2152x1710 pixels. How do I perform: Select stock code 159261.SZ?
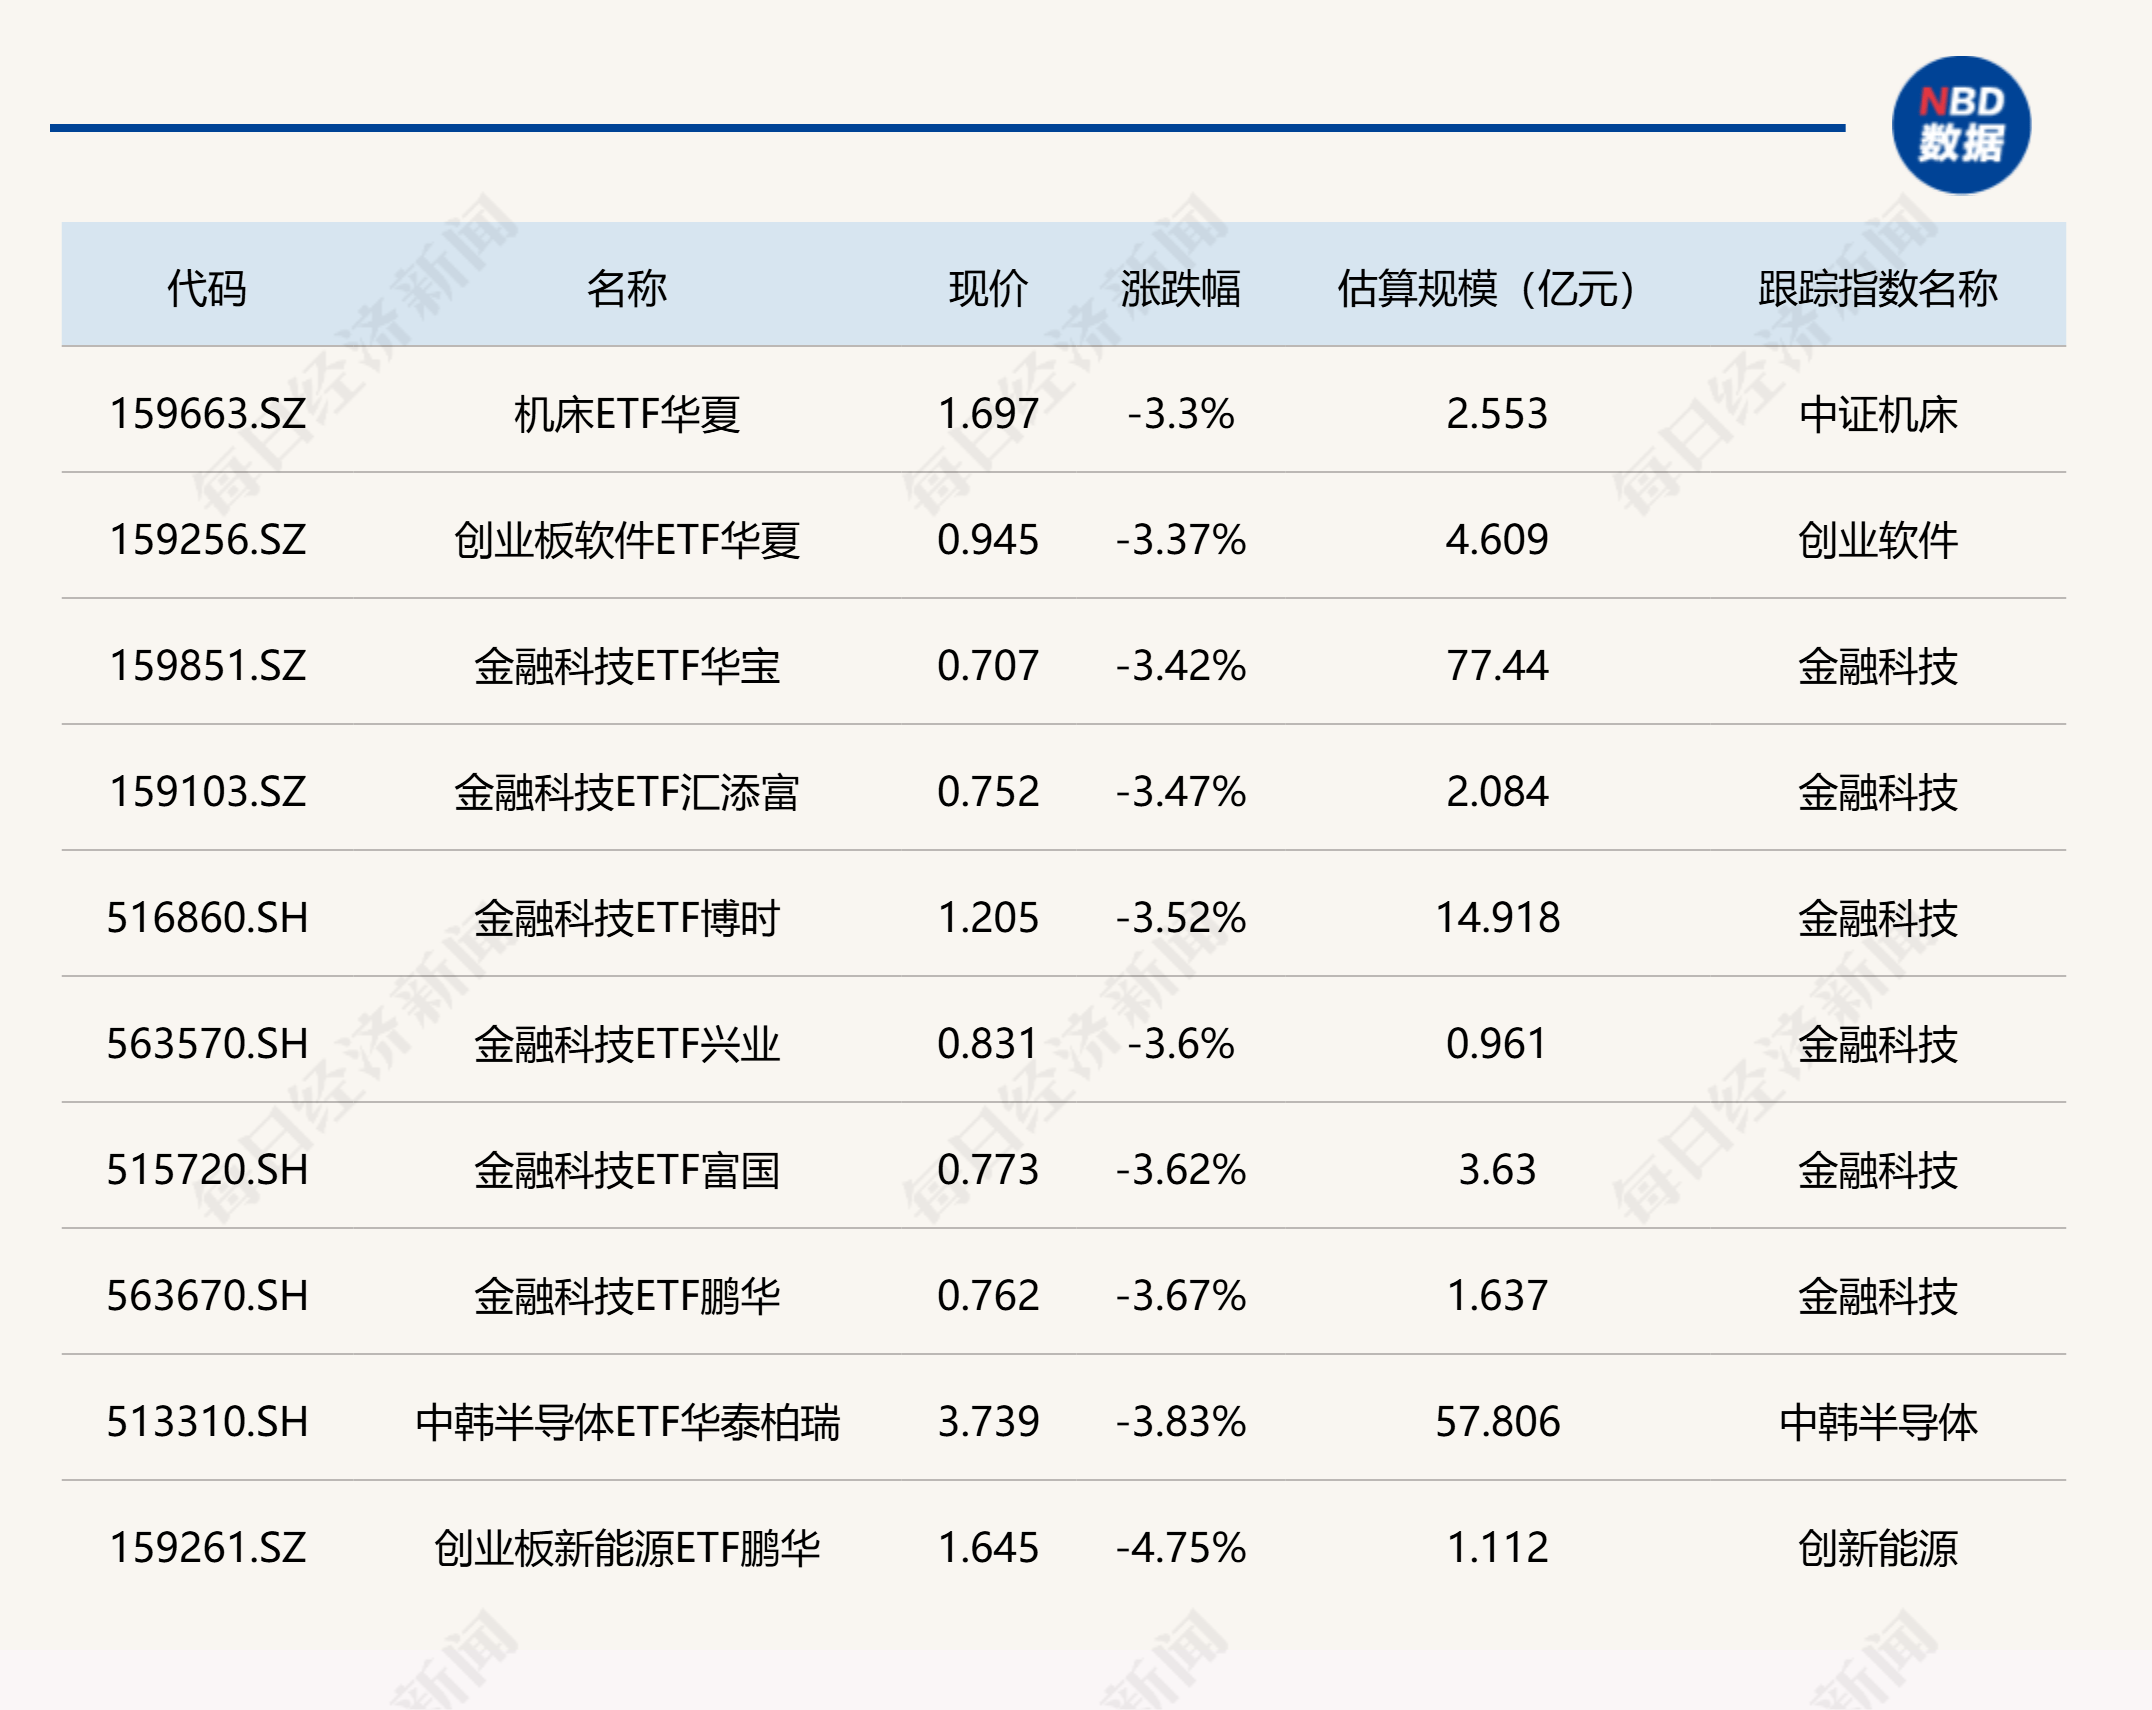(207, 1548)
